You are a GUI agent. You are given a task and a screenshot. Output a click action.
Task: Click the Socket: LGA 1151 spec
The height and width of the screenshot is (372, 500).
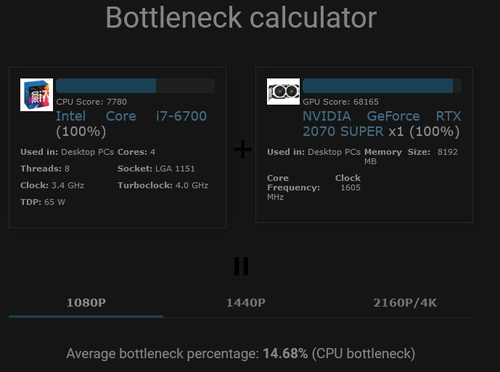pyautogui.click(x=156, y=169)
